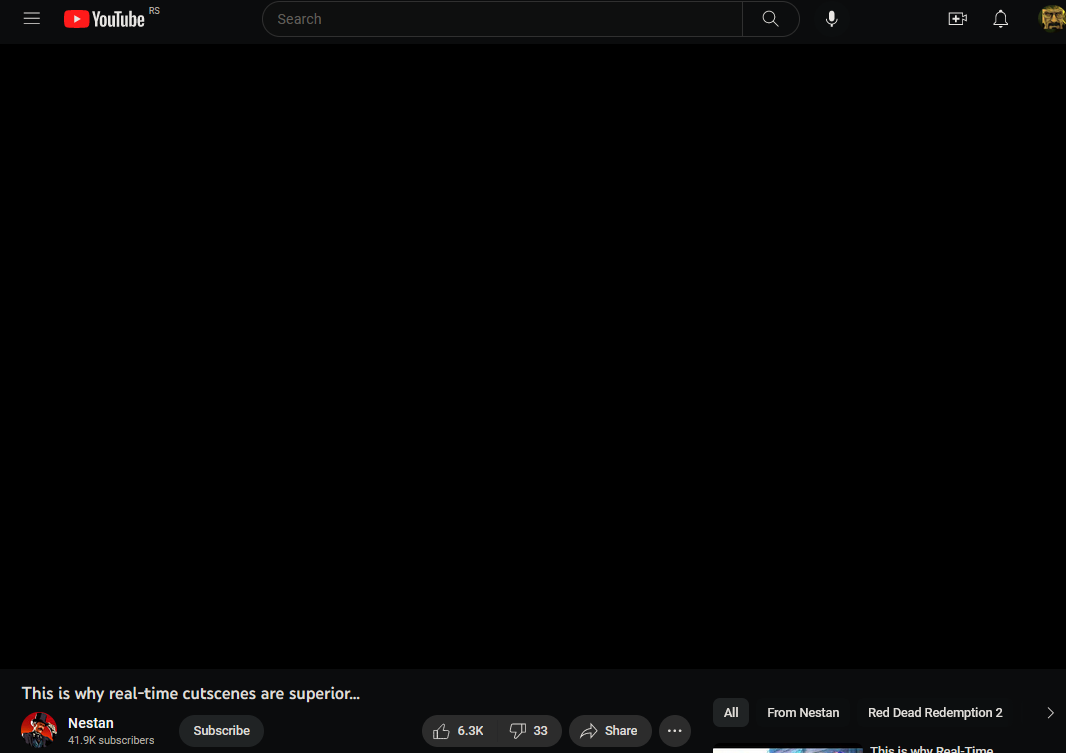Click inside the Search field
Viewport: 1066px width, 753px height.
pyautogui.click(x=500, y=18)
